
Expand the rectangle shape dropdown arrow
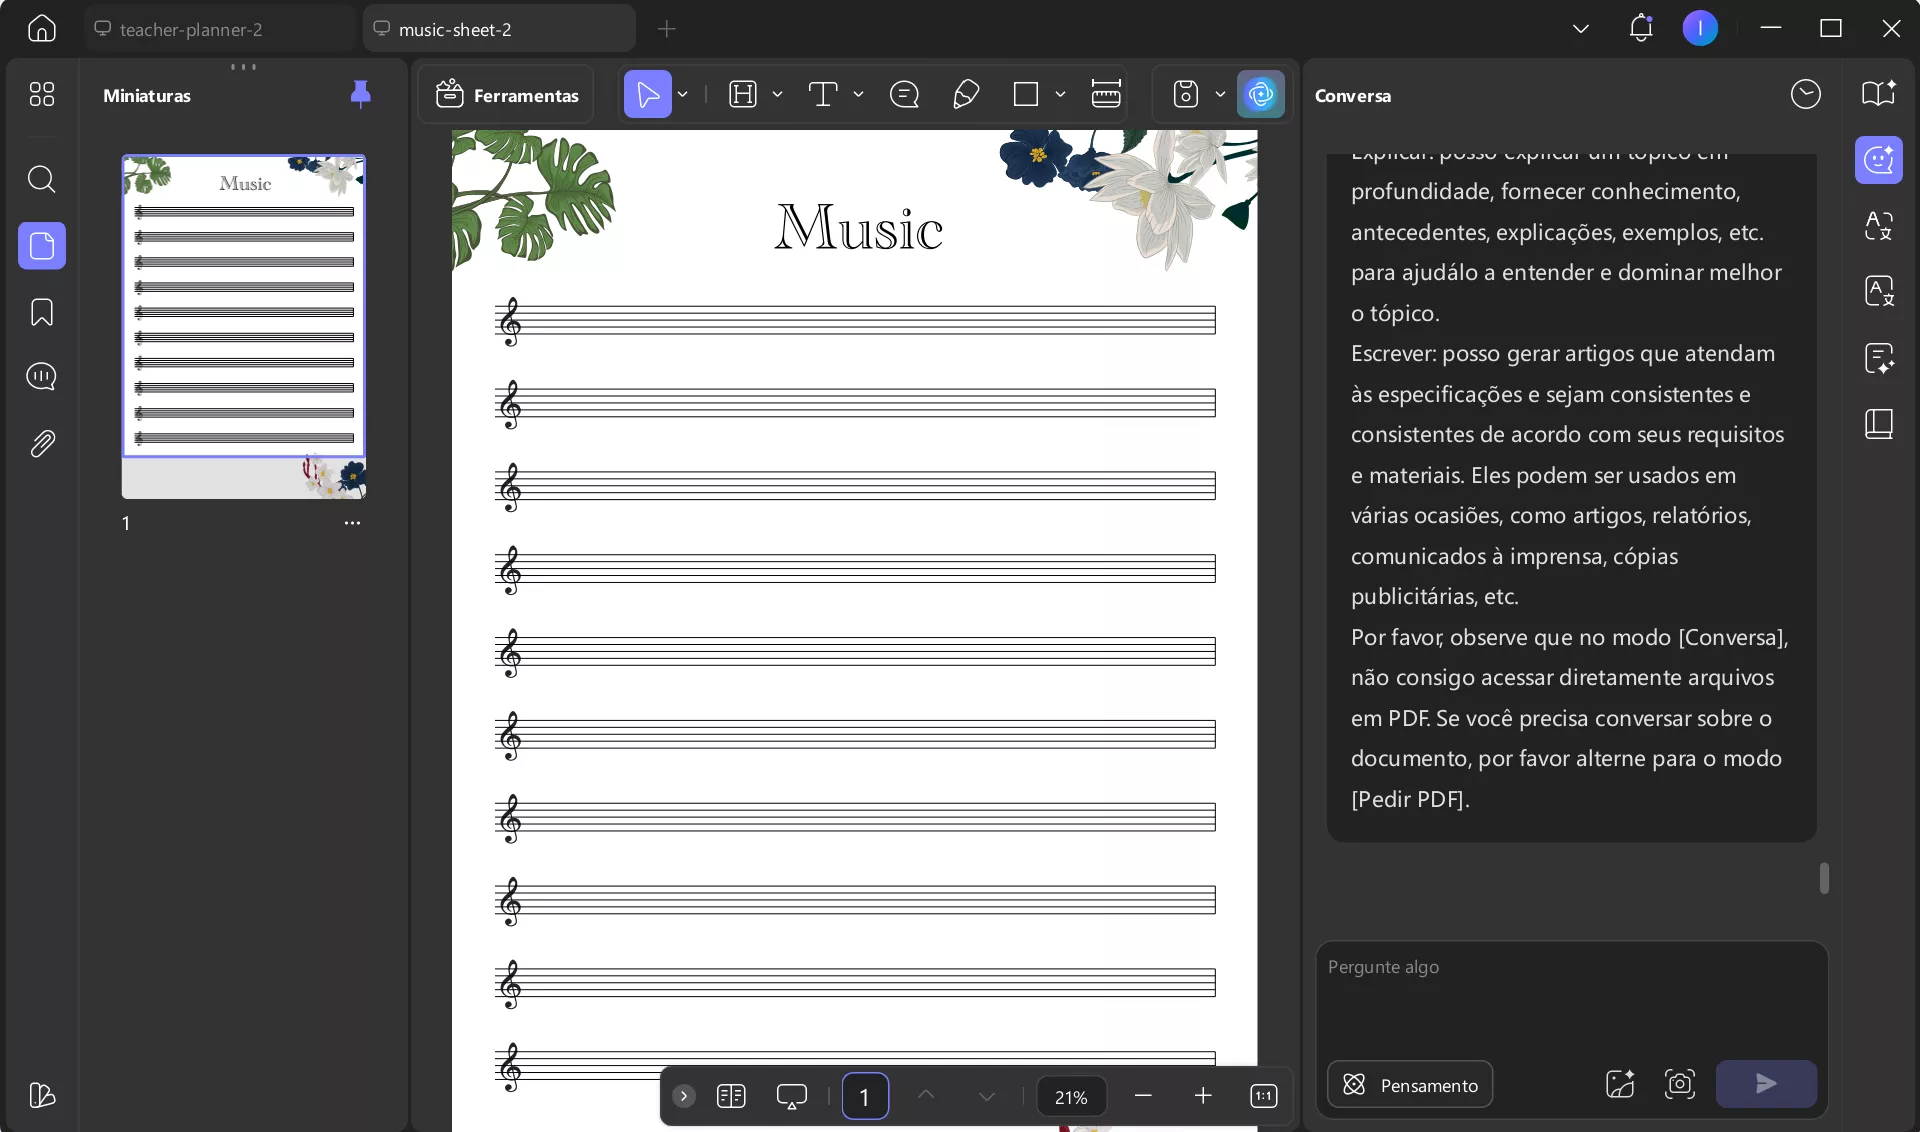pos(1060,95)
